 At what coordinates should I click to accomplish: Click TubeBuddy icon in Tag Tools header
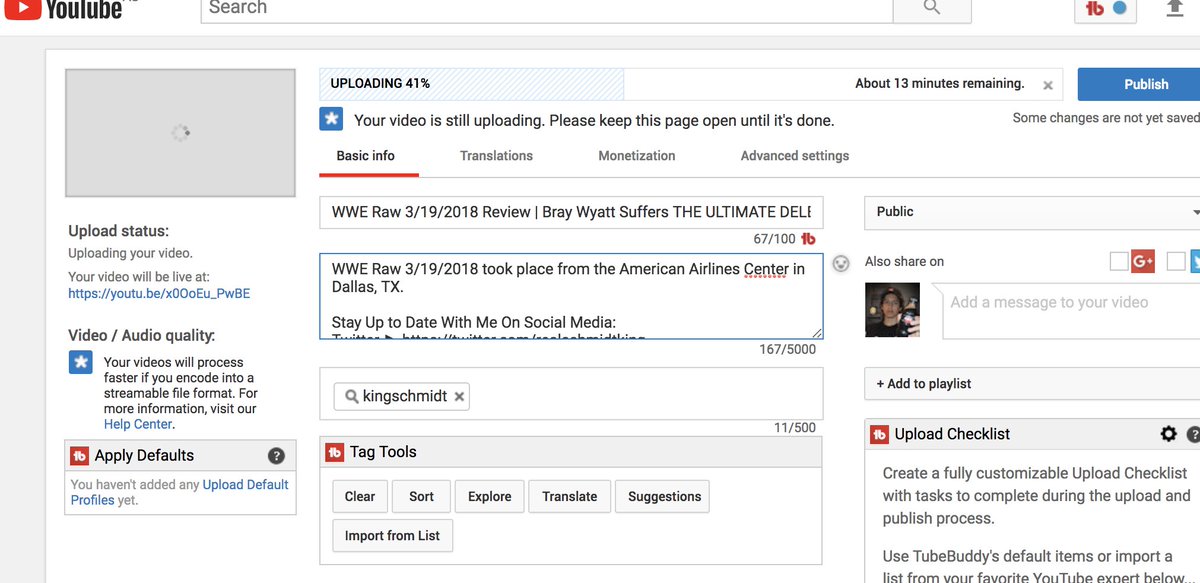[x=335, y=452]
